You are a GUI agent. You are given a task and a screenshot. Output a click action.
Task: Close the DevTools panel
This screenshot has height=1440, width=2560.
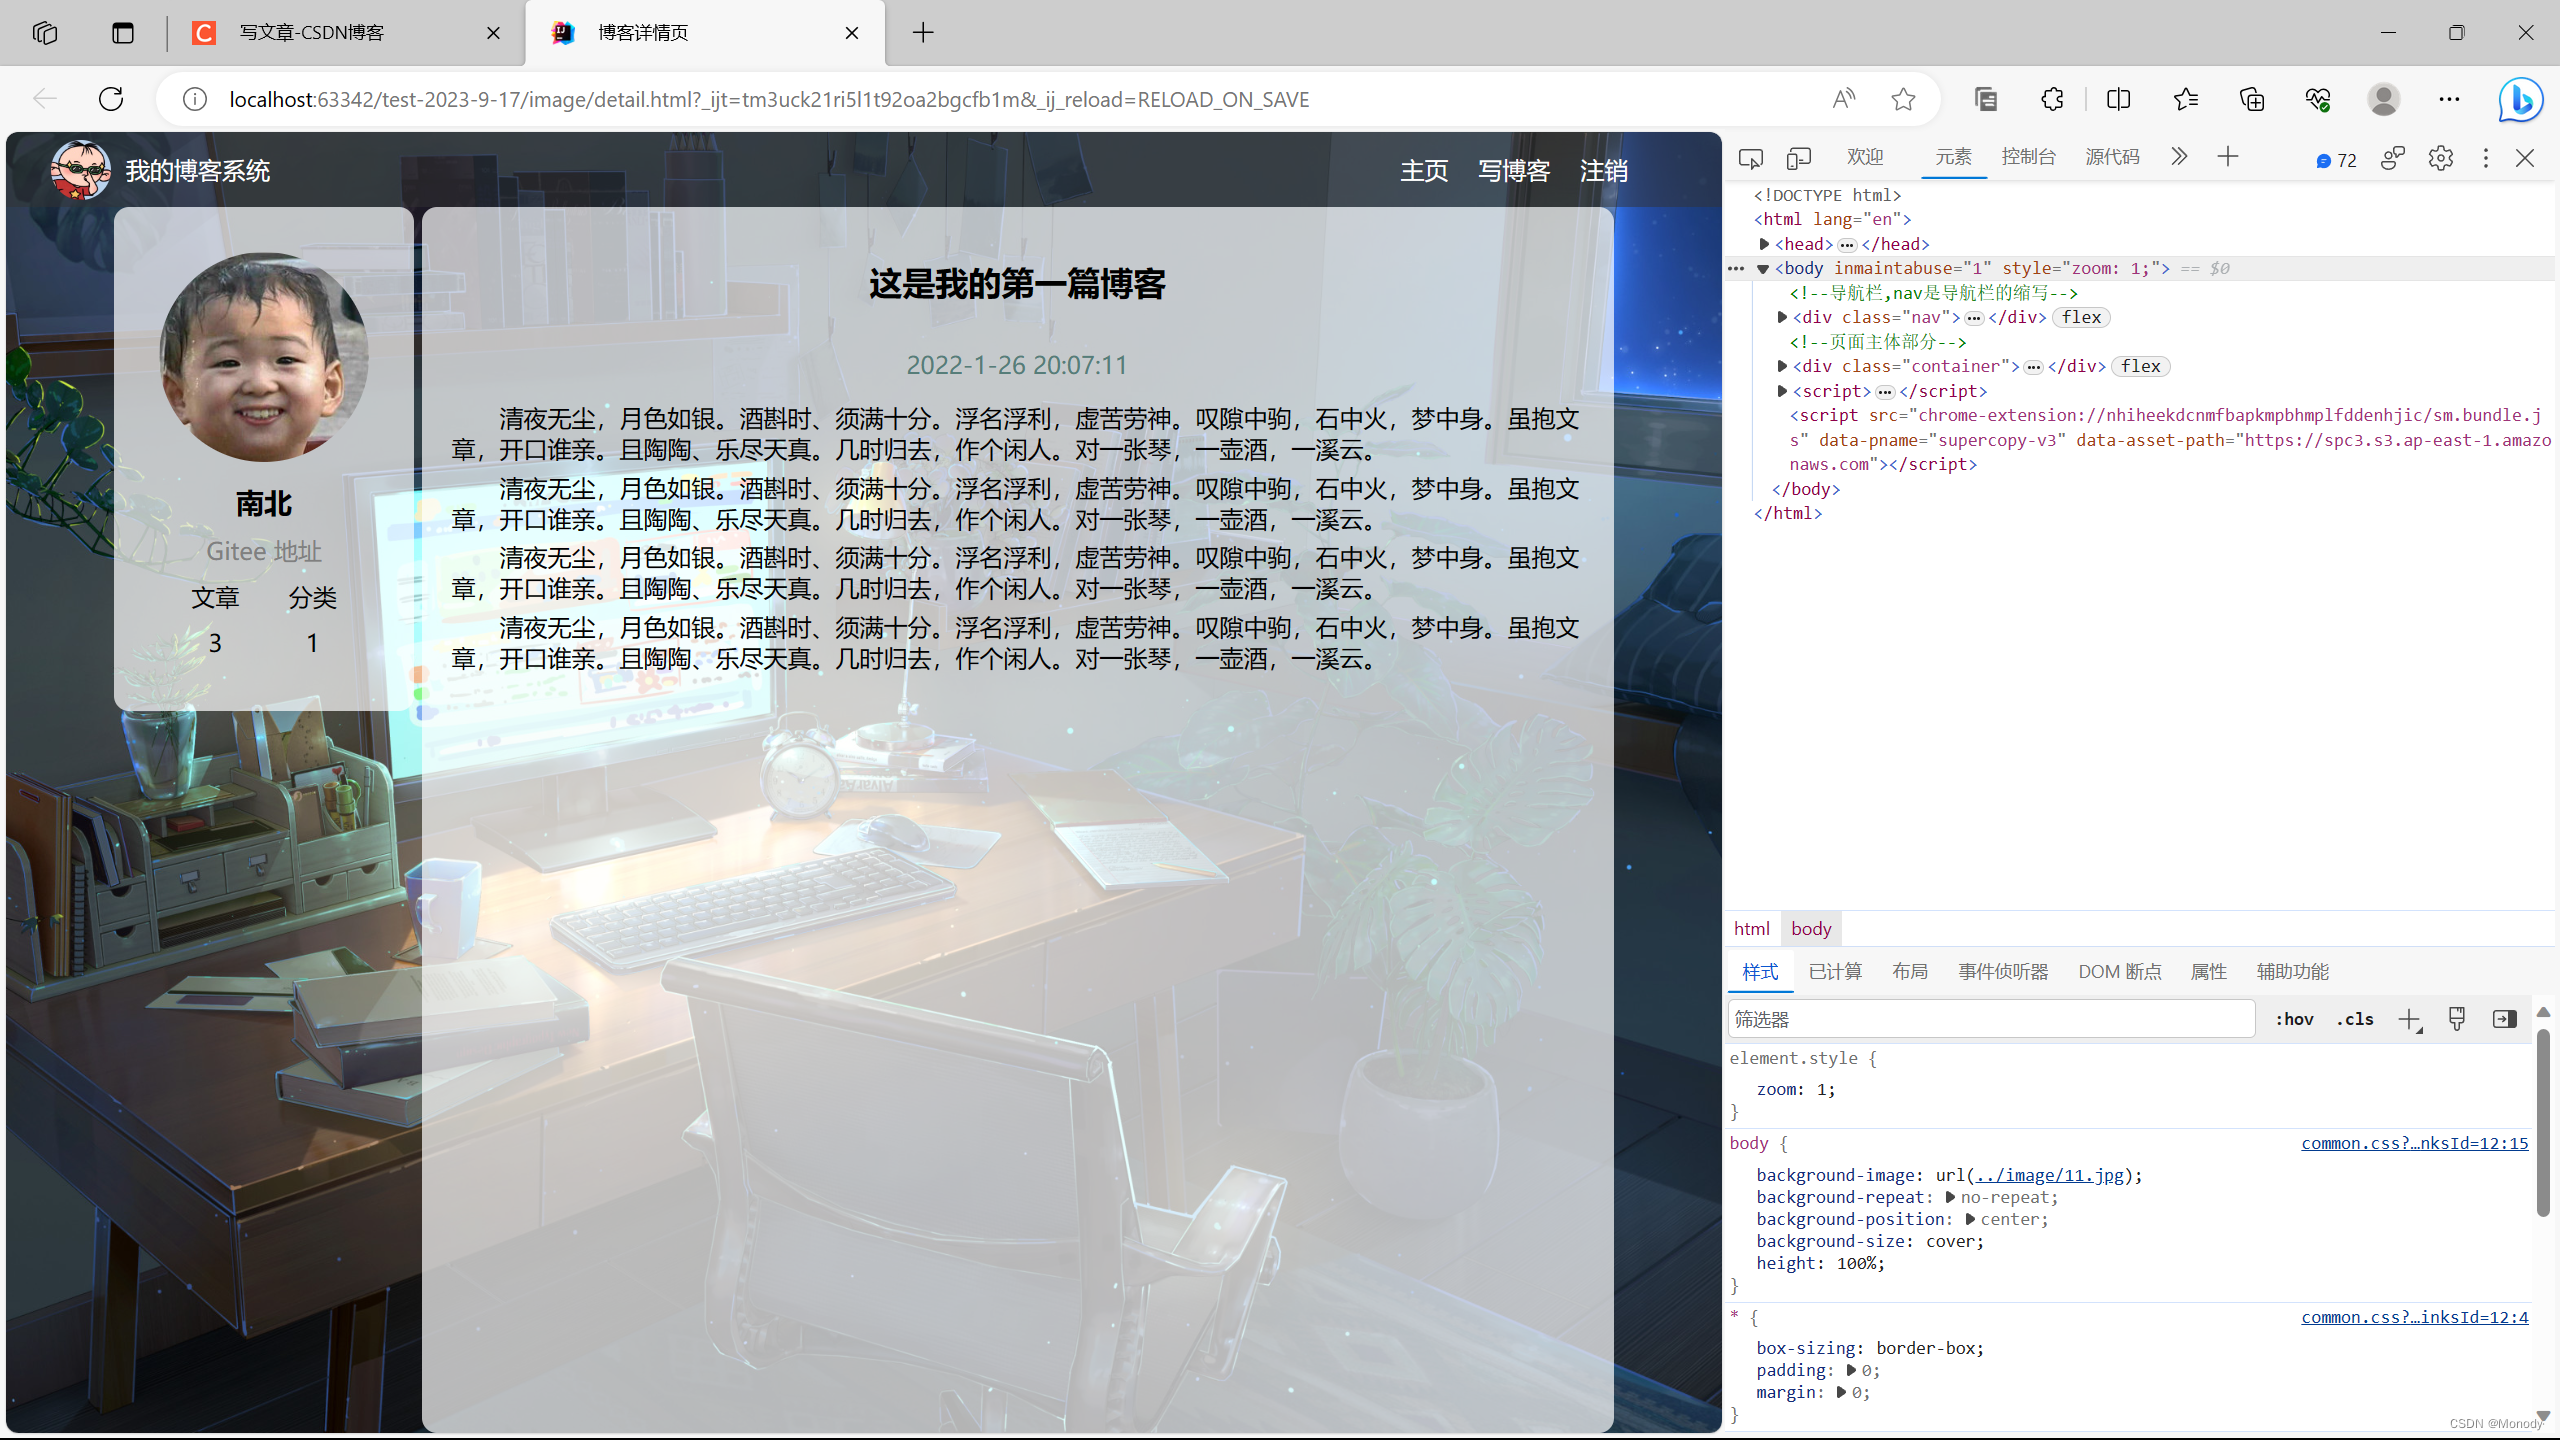[2525, 158]
